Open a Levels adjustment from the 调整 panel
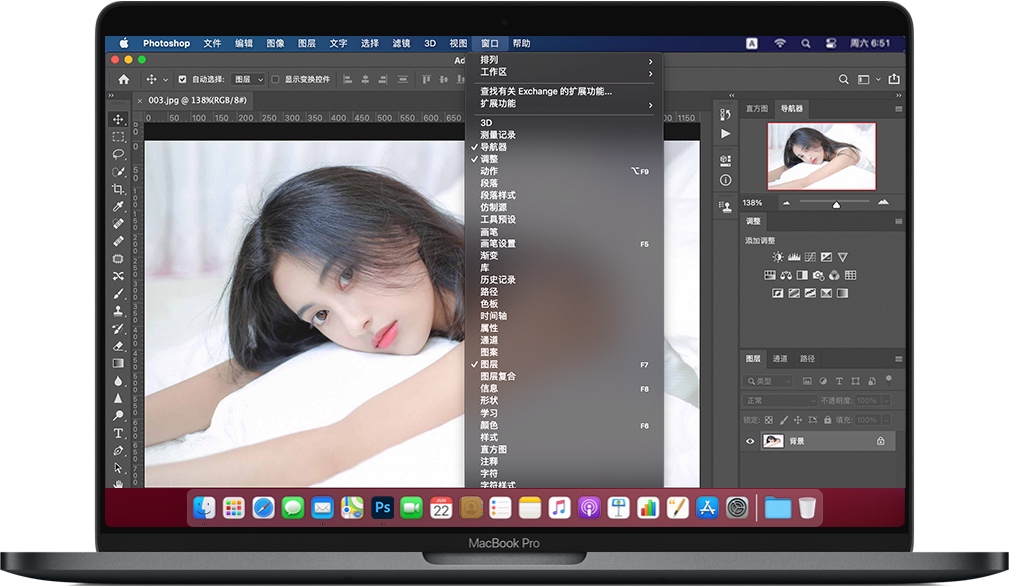Viewport: 1009px width, 586px height. pos(794,257)
